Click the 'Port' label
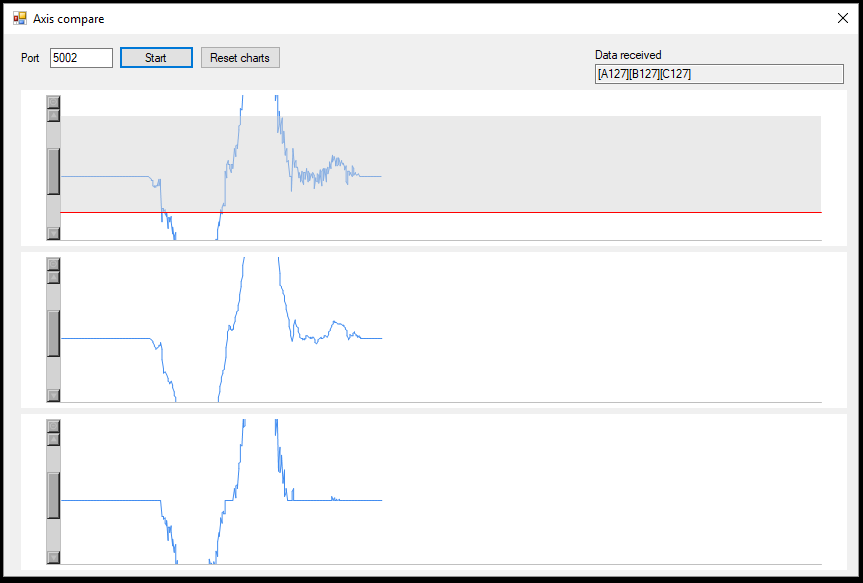This screenshot has height=583, width=863. coord(30,58)
